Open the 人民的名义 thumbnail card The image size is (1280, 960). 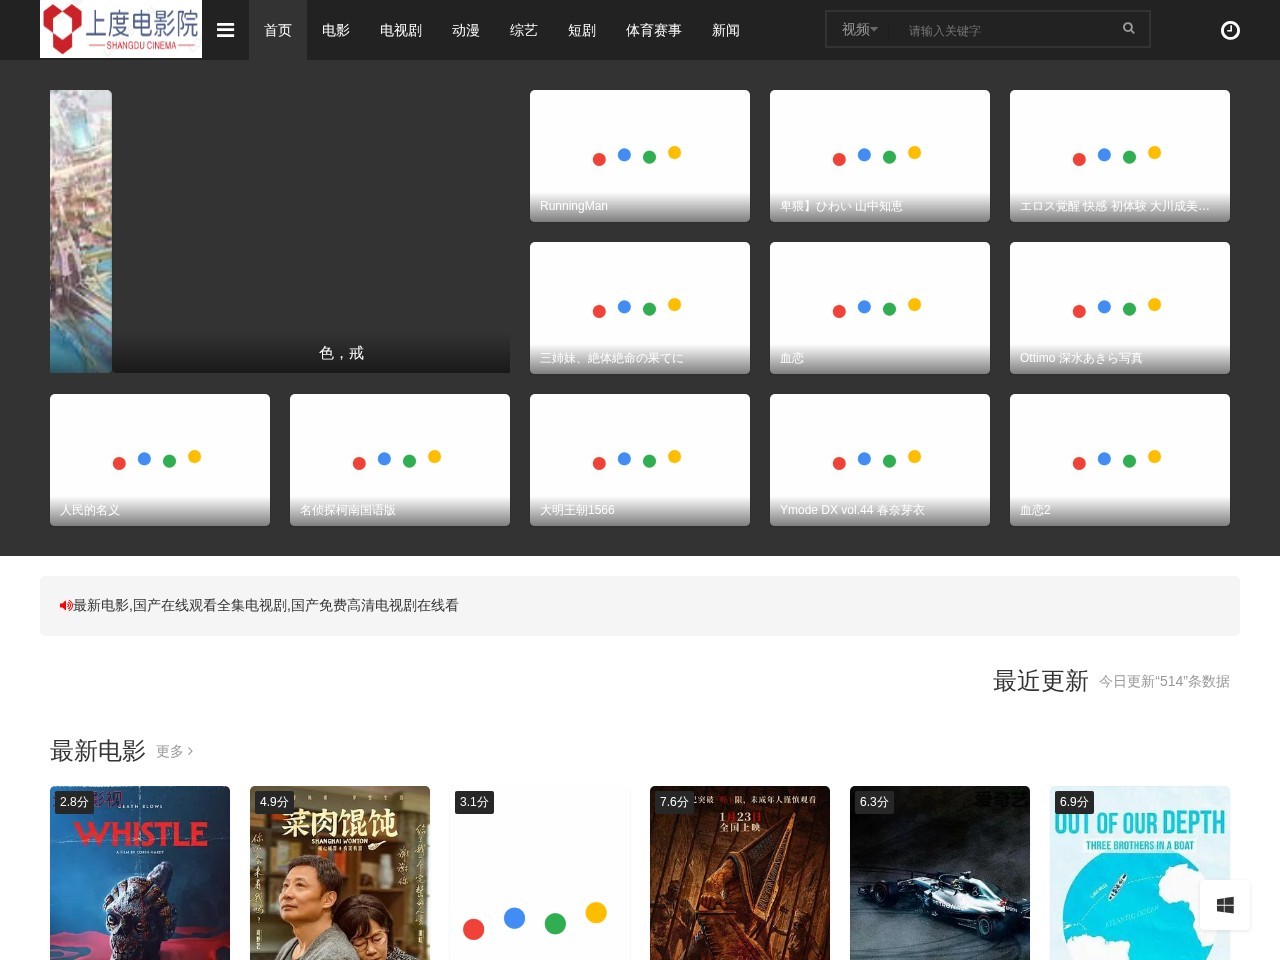click(x=160, y=460)
